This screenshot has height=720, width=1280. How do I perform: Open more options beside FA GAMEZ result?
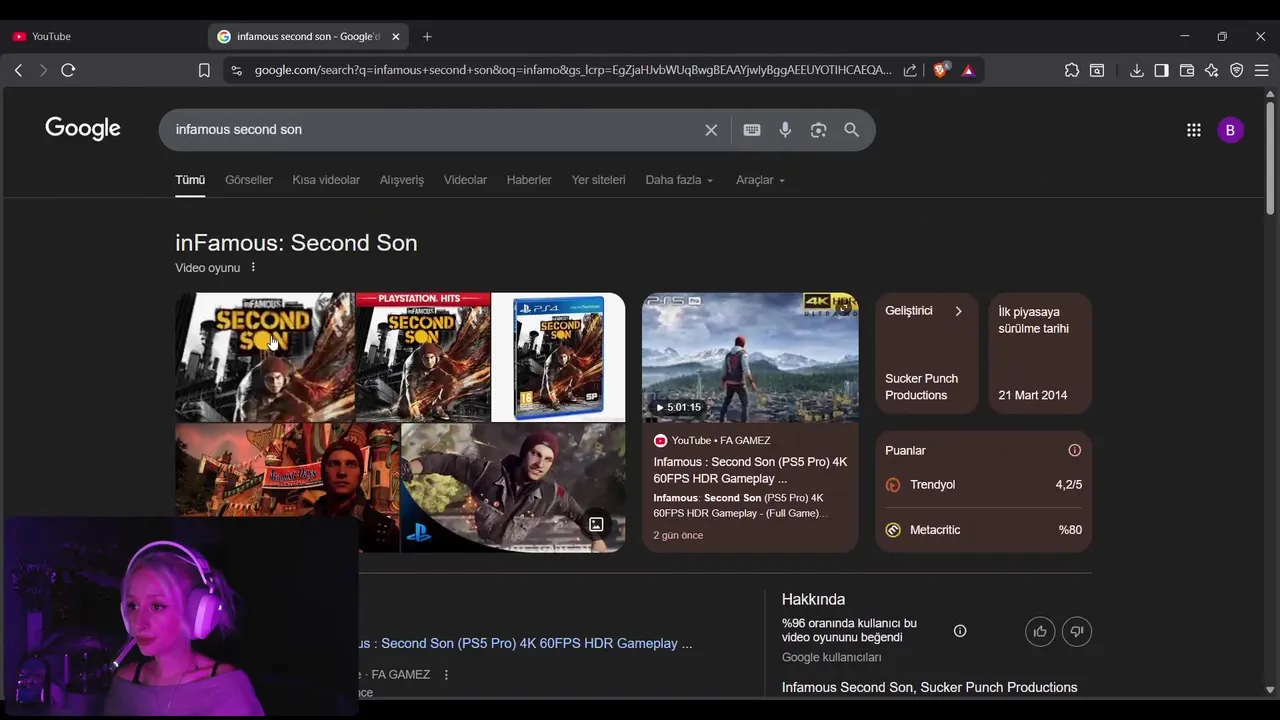point(446,675)
